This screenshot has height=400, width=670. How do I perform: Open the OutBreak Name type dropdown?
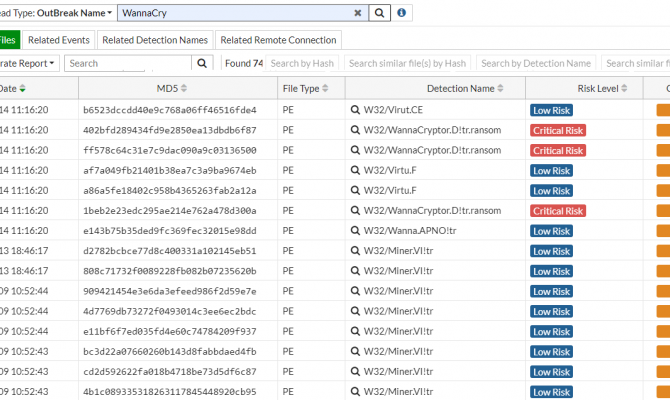[x=74, y=13]
